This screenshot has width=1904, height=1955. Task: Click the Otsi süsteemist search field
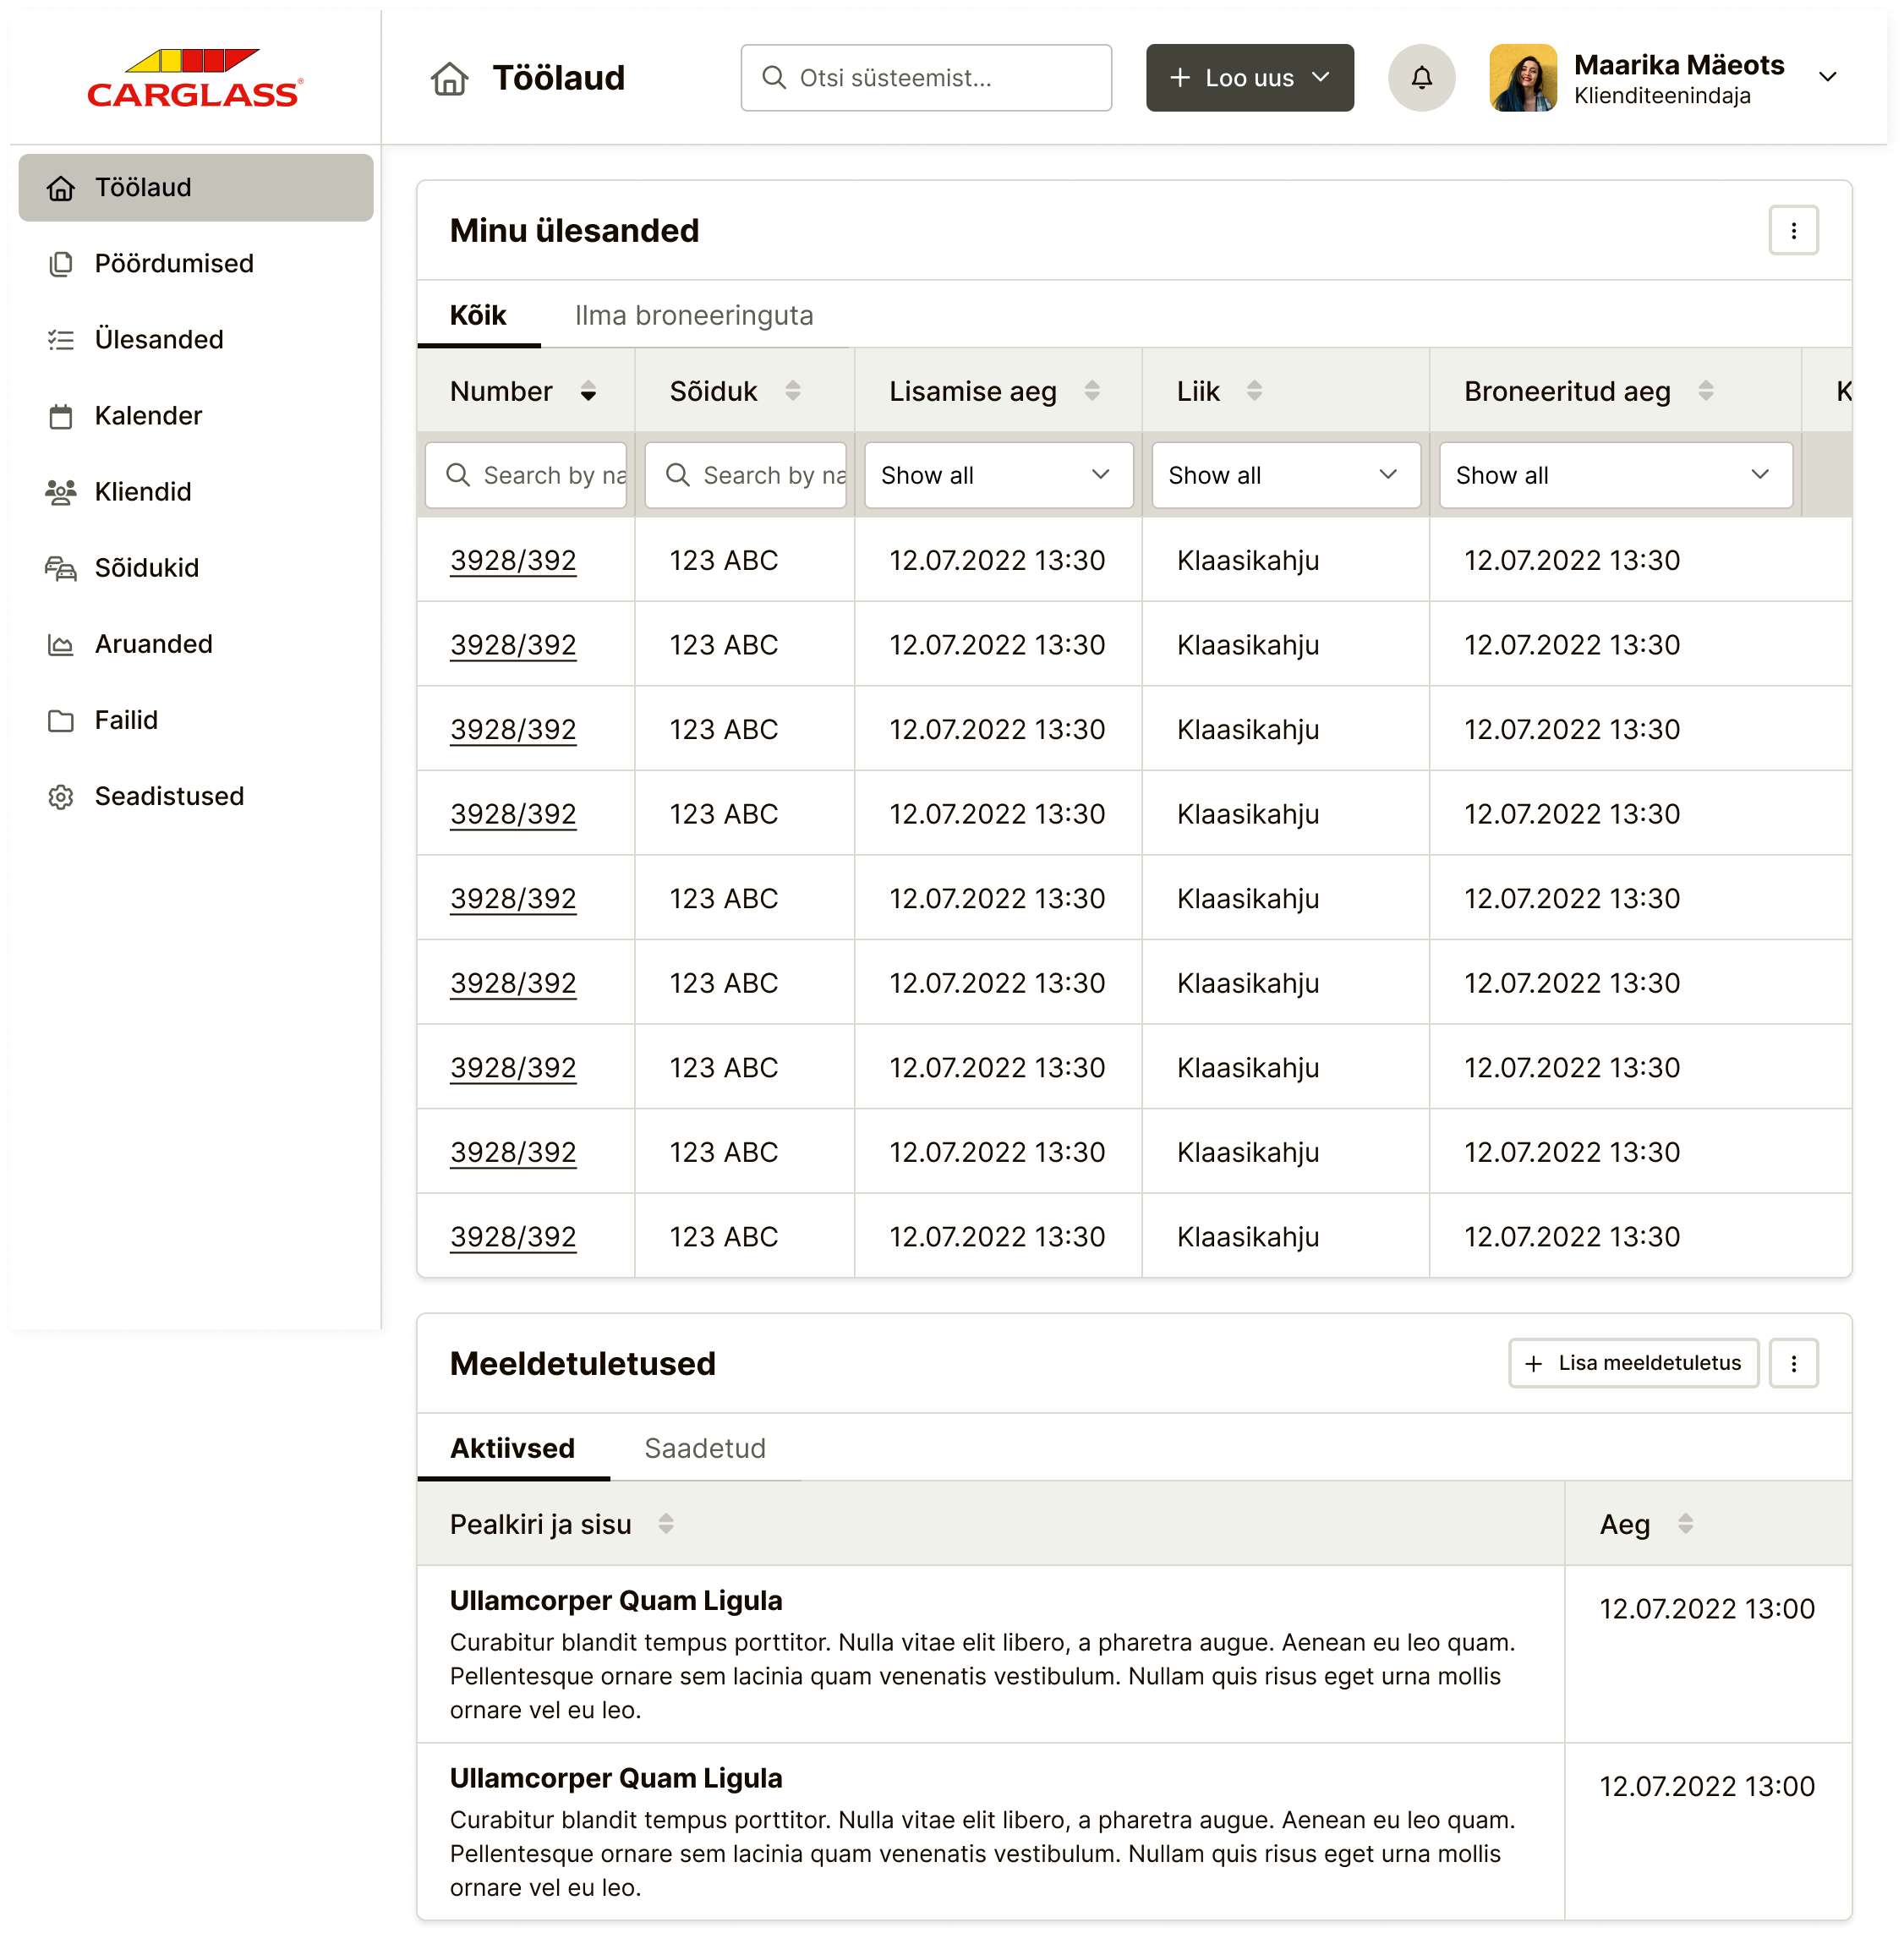[926, 78]
